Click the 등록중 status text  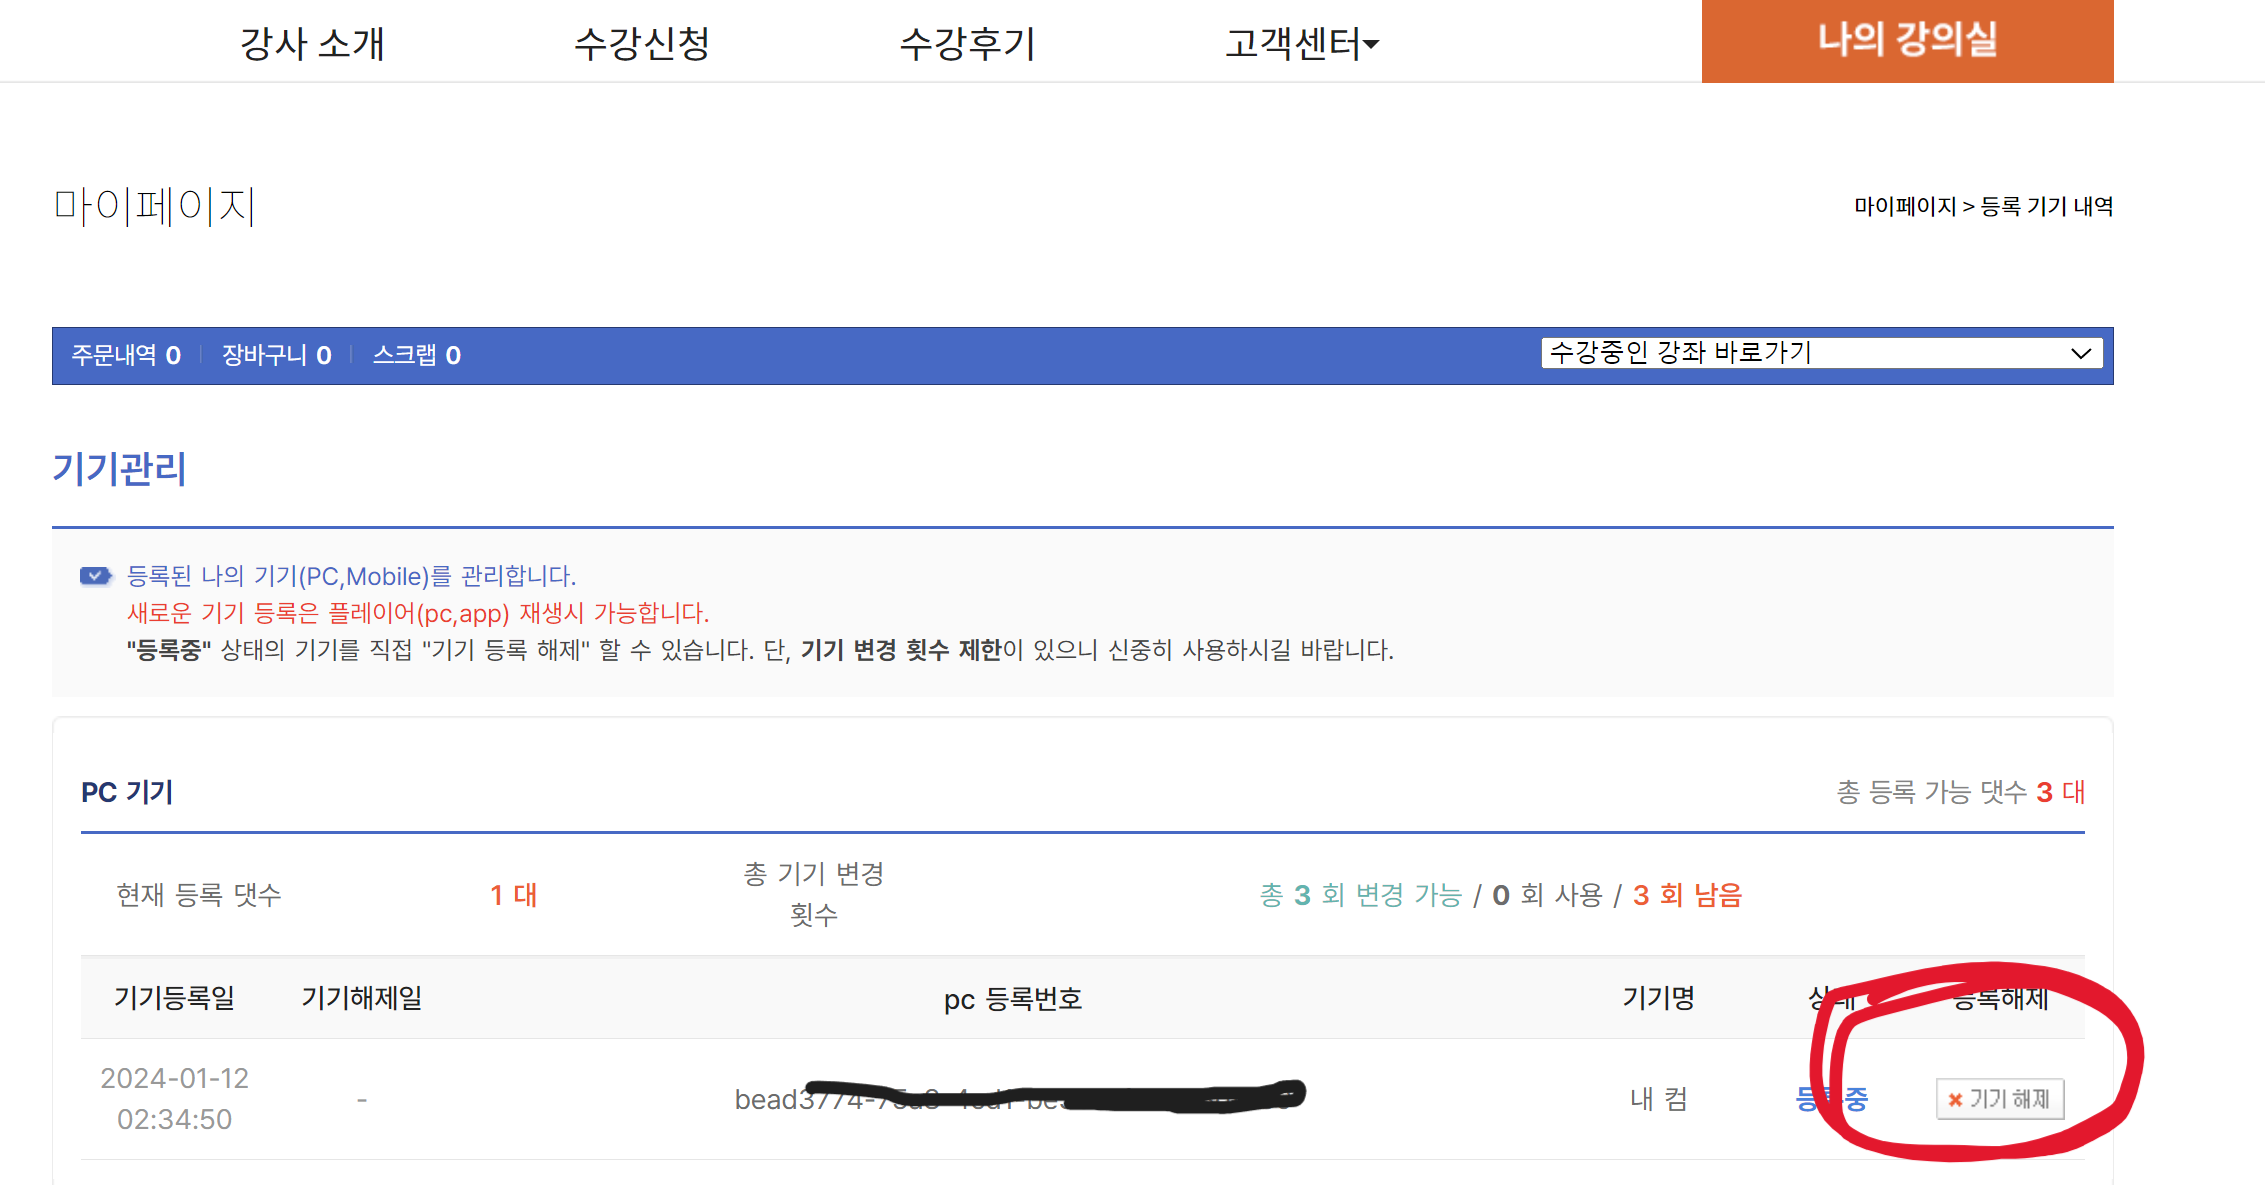[x=1831, y=1099]
